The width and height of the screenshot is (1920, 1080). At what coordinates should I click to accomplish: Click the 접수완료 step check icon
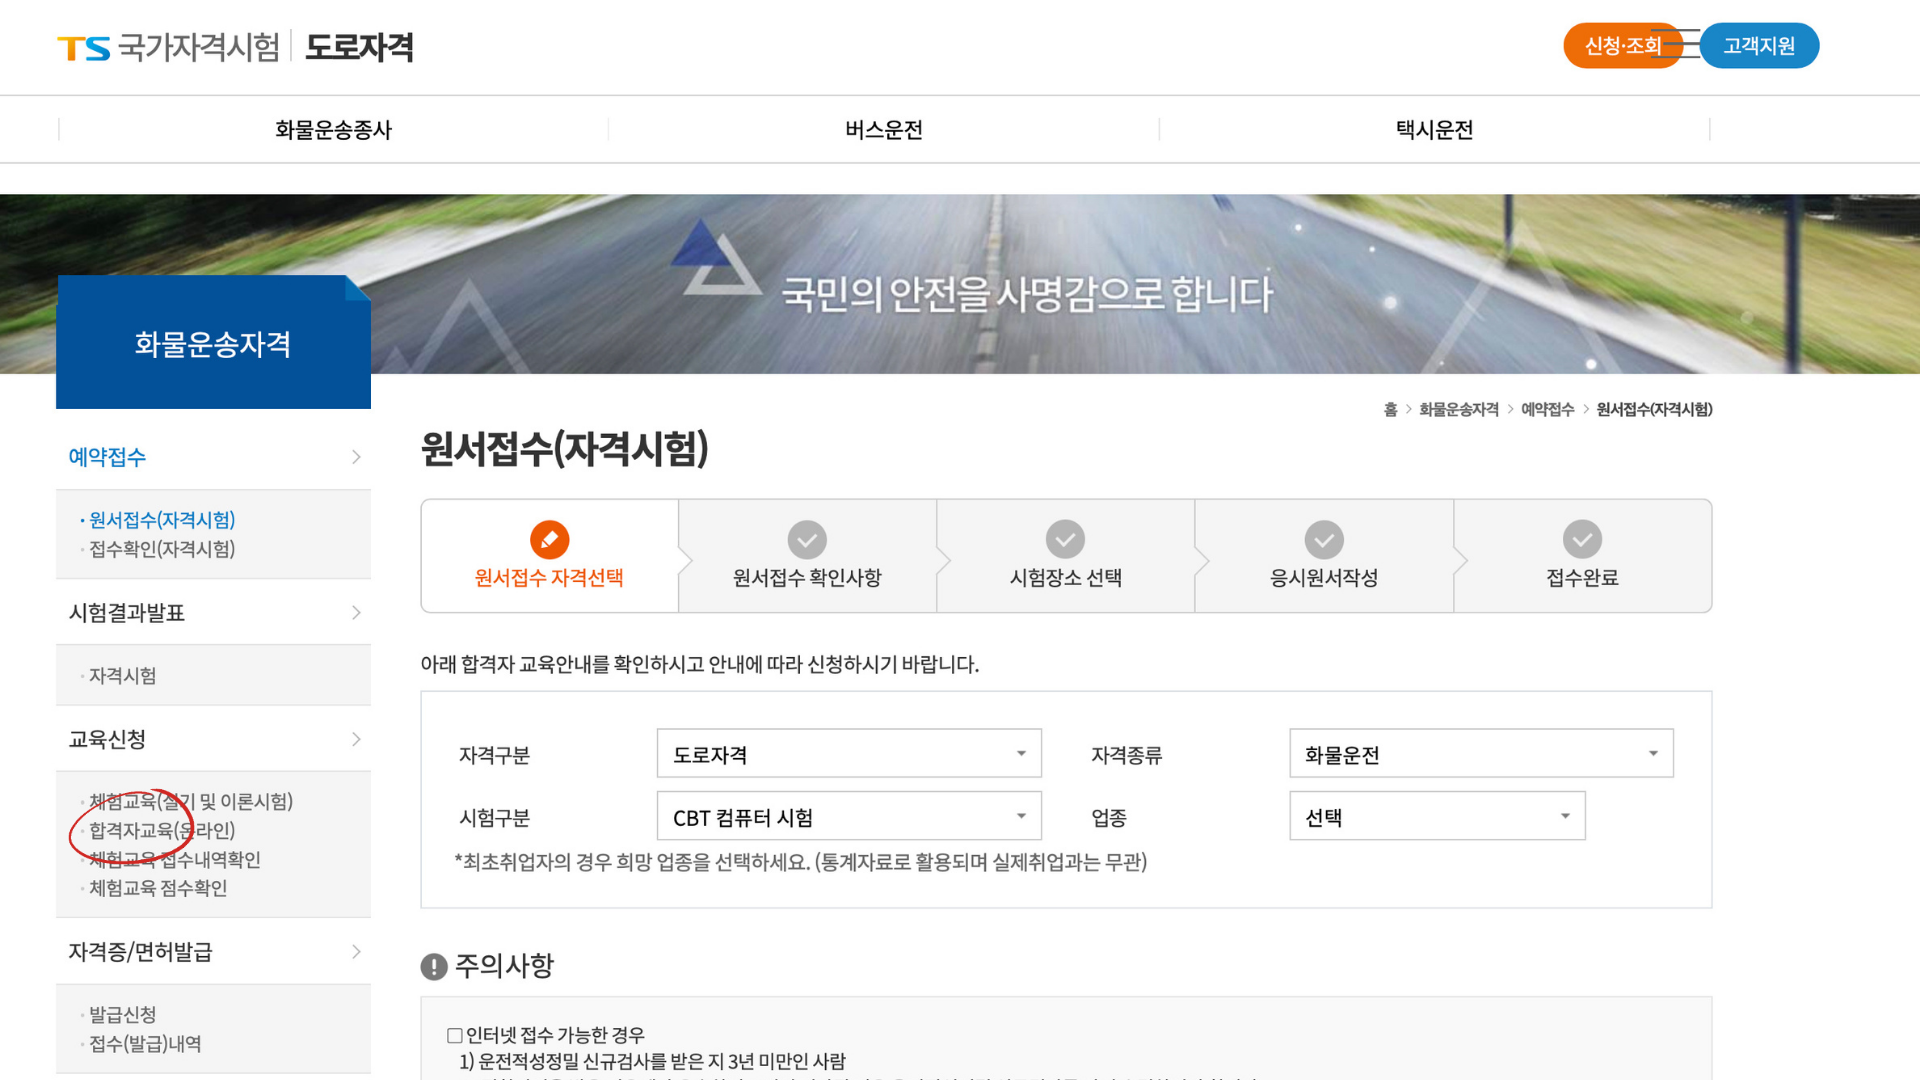pyautogui.click(x=1581, y=538)
